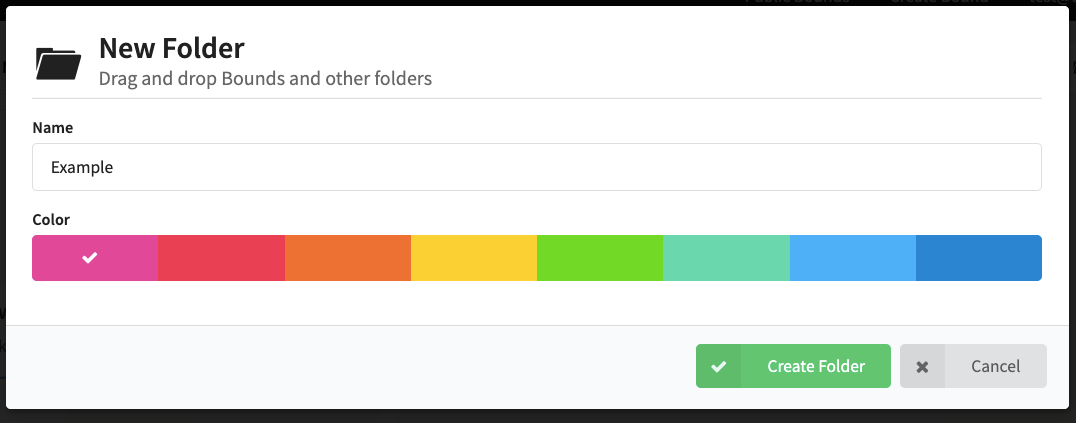Click the Create Folder button label

[816, 366]
